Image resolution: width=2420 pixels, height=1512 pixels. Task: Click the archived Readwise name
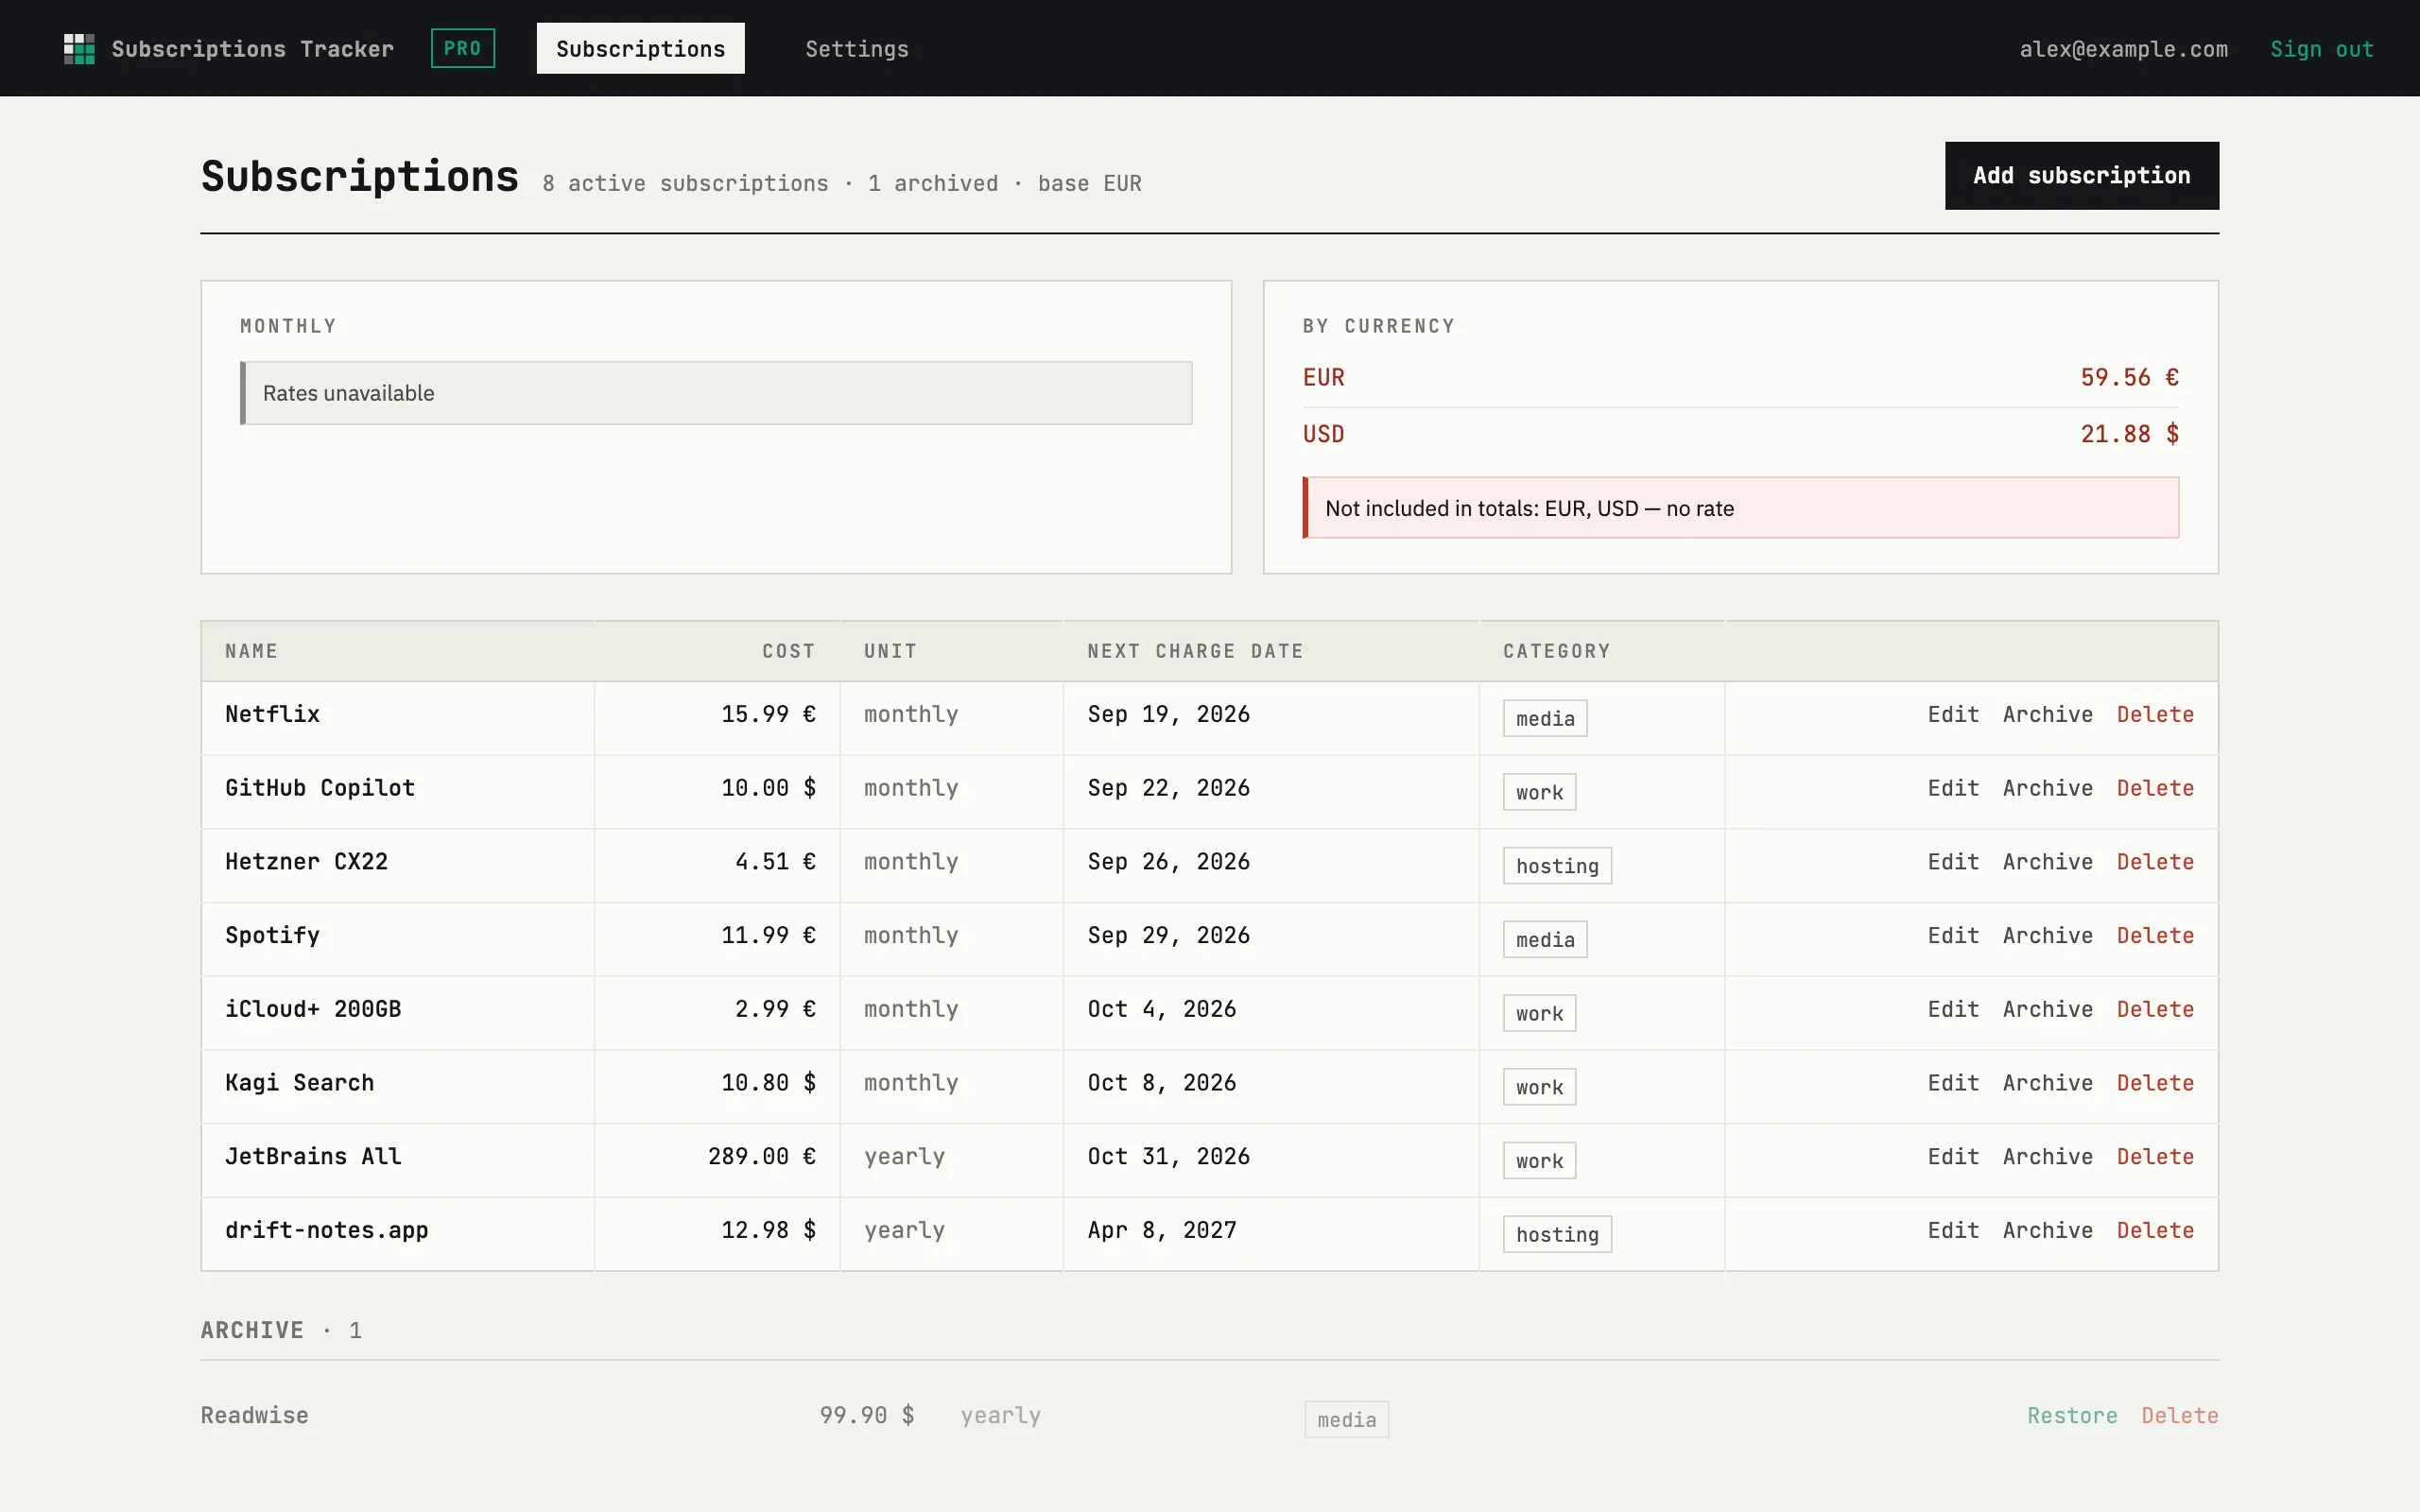pyautogui.click(x=254, y=1416)
